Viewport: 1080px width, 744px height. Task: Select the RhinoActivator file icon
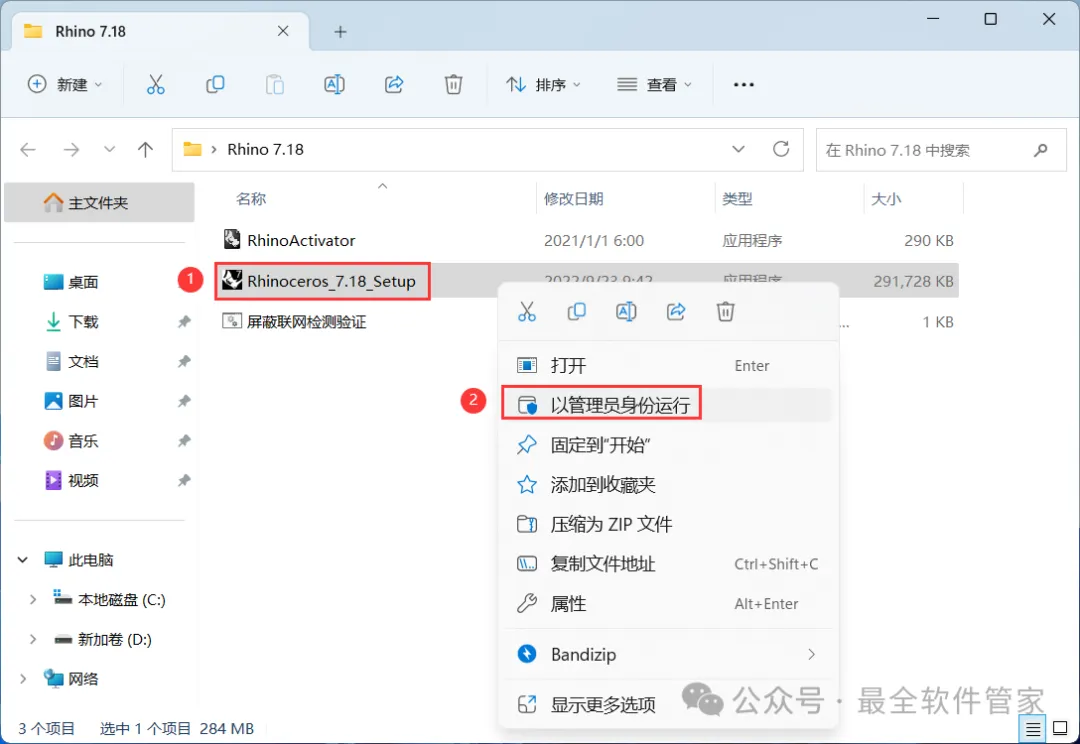point(232,240)
